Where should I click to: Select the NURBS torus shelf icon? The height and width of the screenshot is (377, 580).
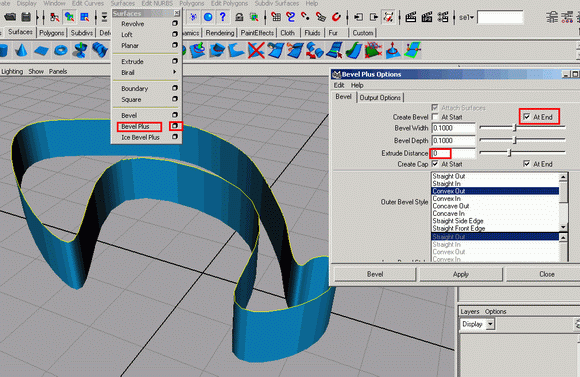(x=61, y=50)
